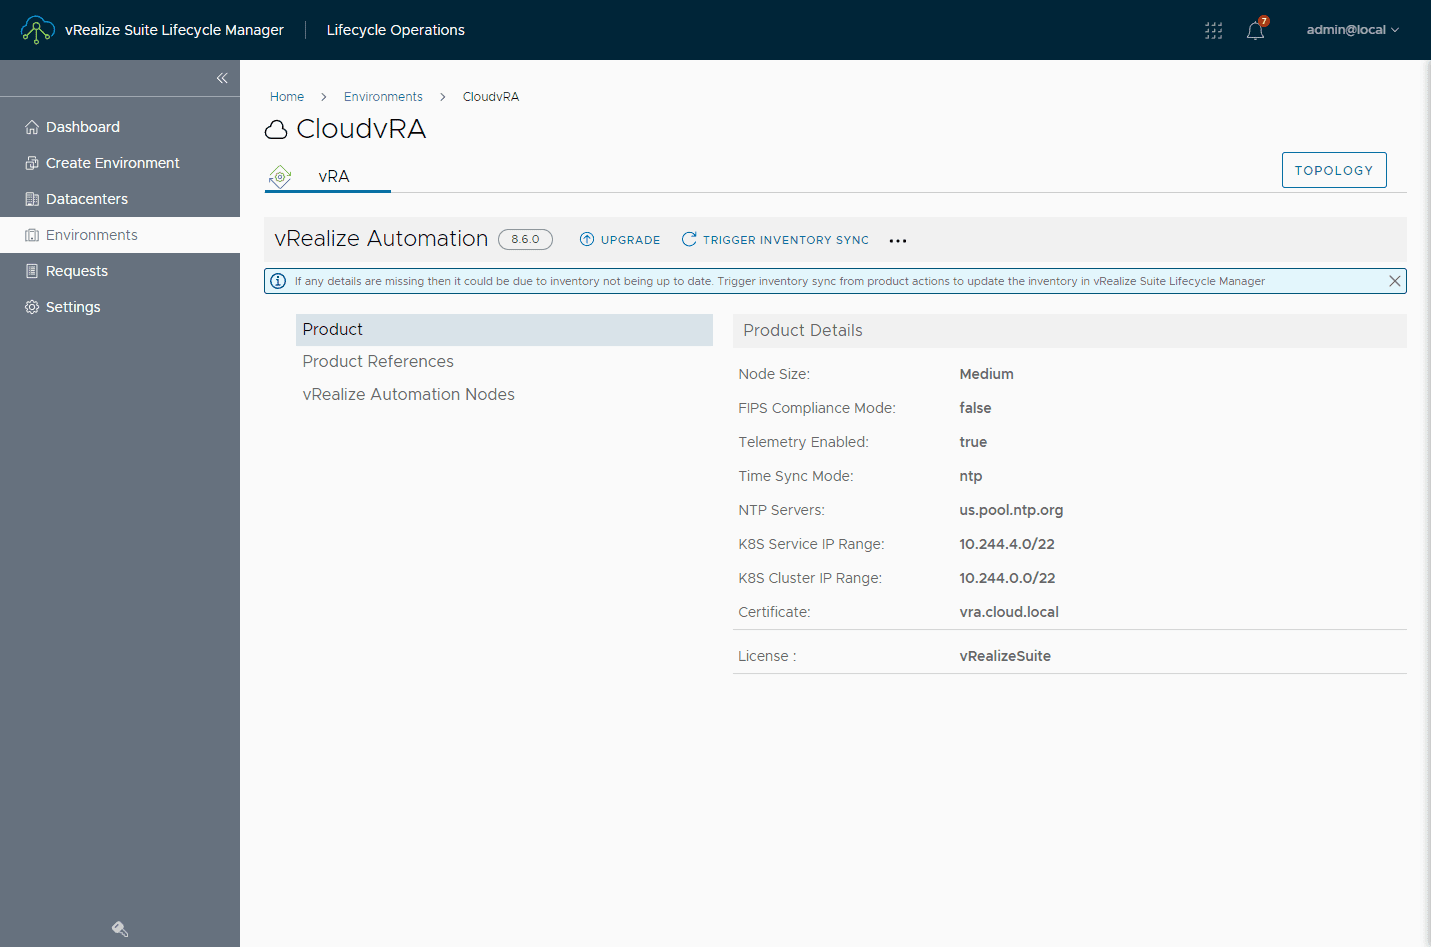Viewport: 1431px width, 947px height.
Task: Click the key icon at sidebar bottom
Action: click(119, 928)
